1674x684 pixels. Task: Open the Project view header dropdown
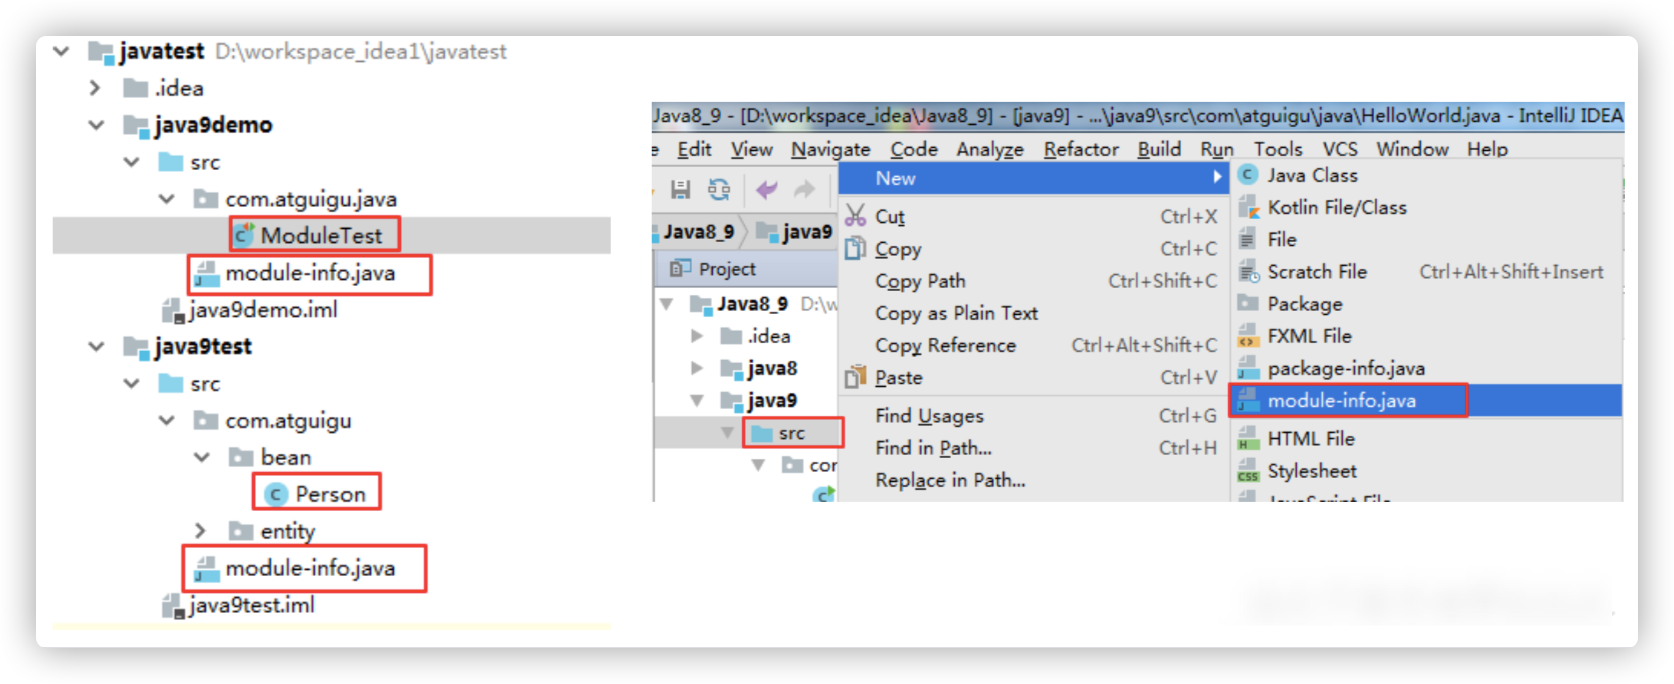pyautogui.click(x=727, y=268)
